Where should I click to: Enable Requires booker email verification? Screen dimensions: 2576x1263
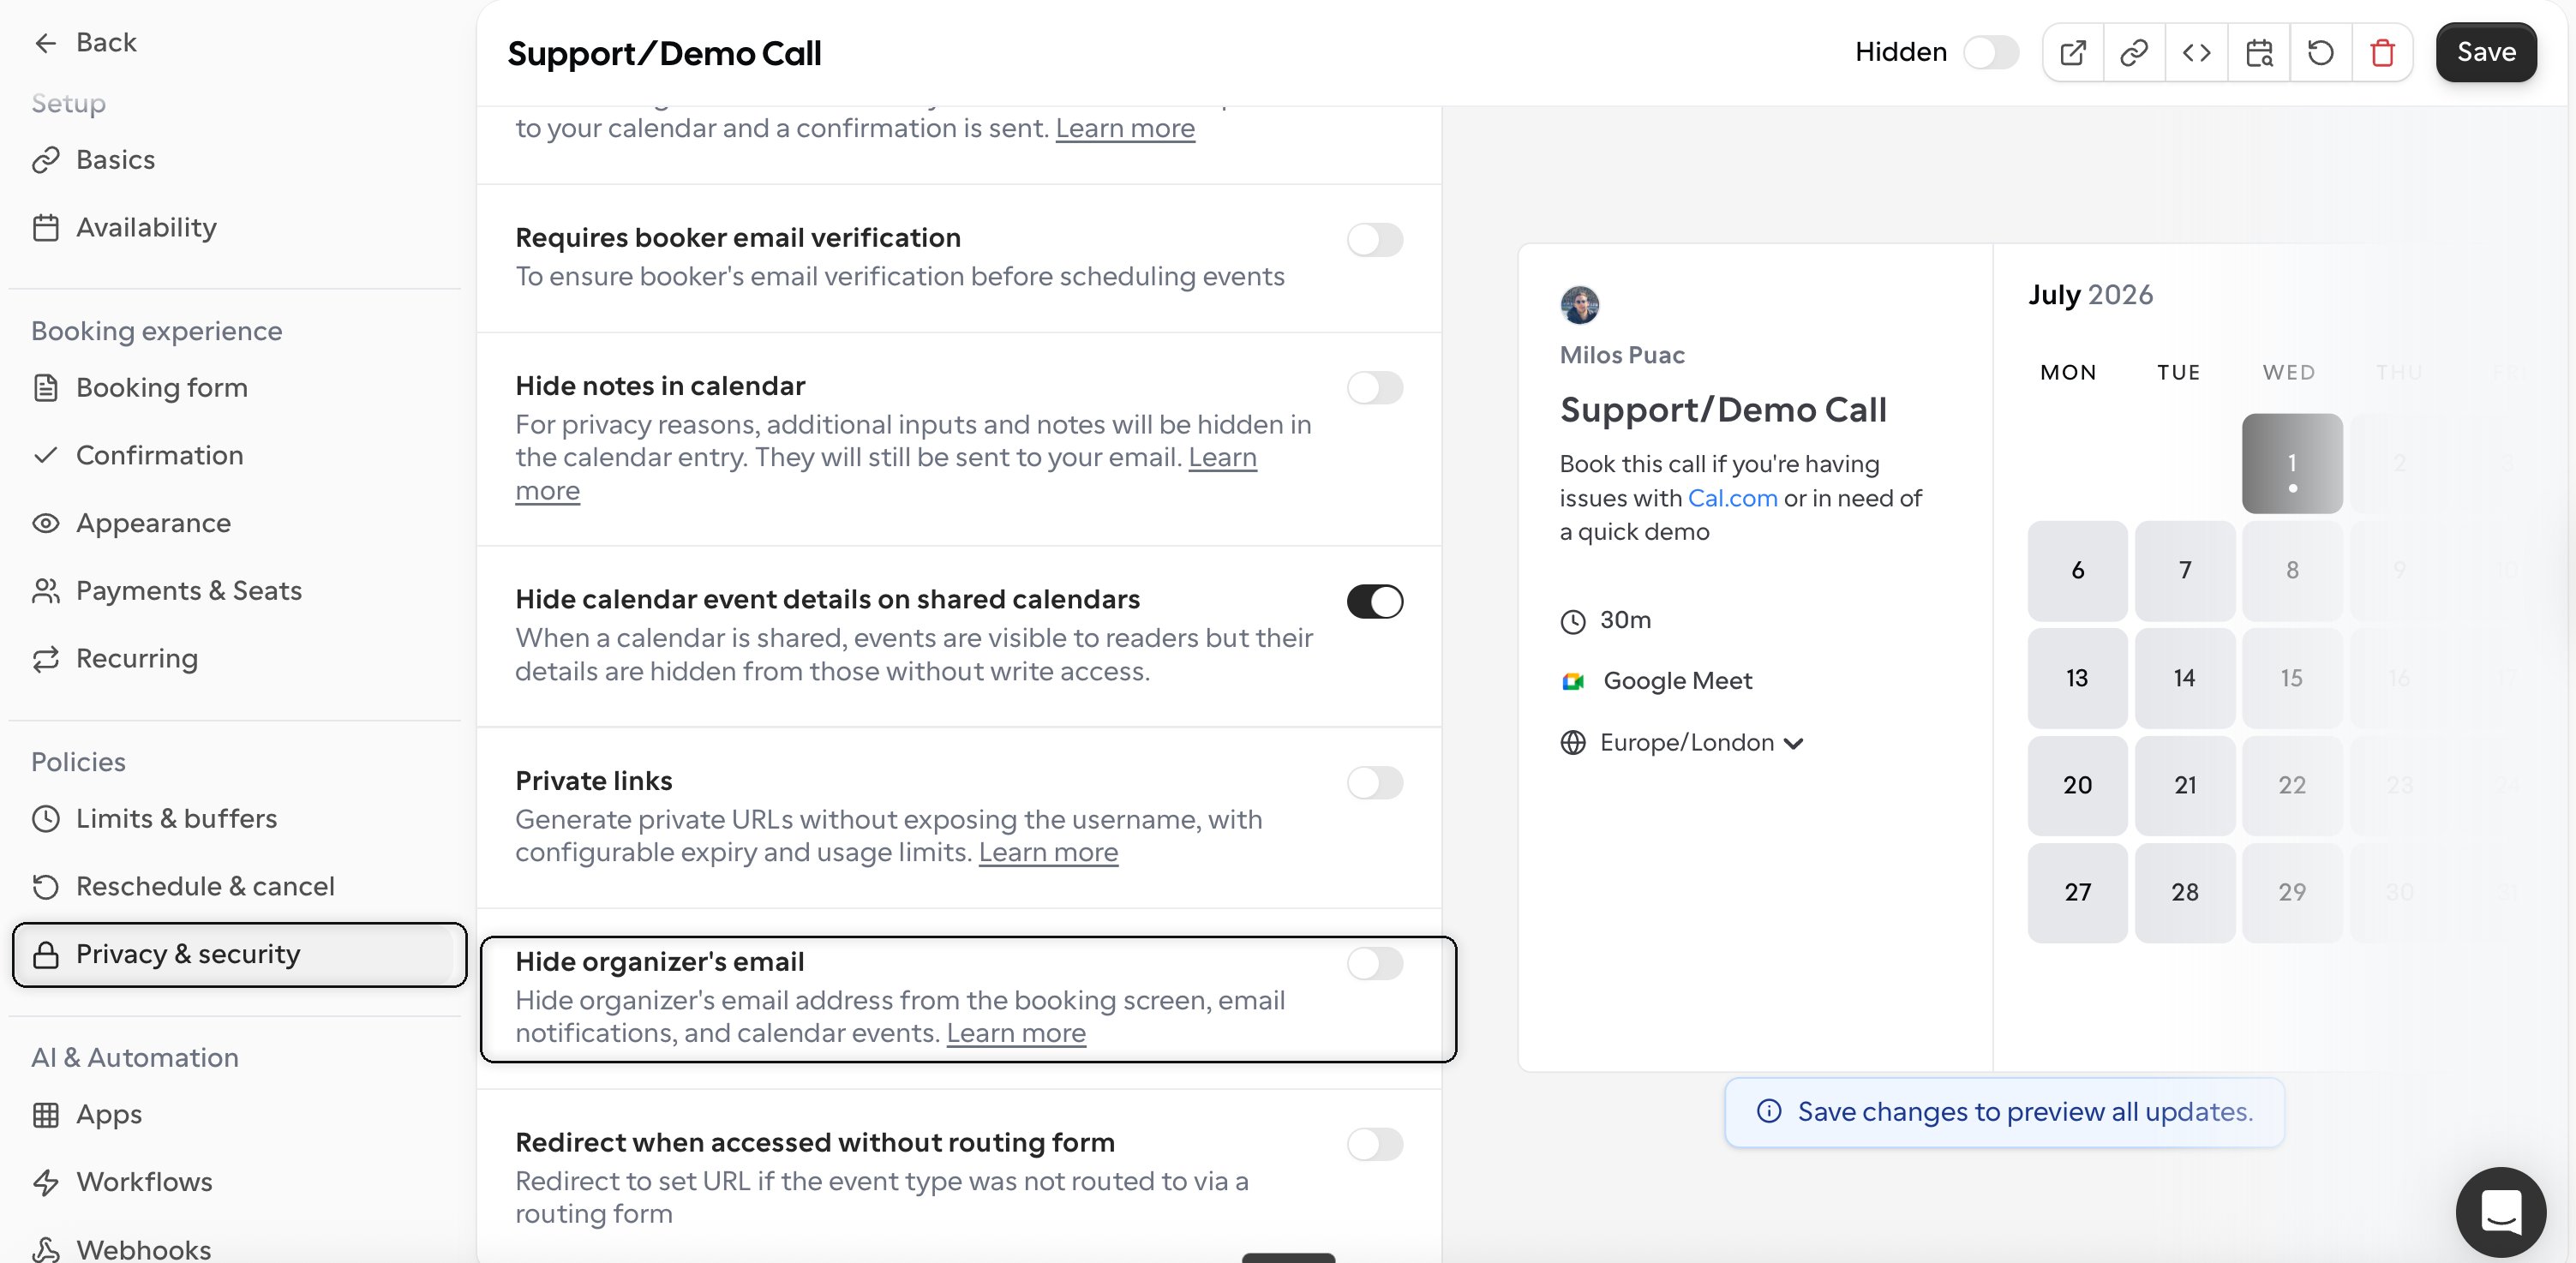click(x=1374, y=240)
